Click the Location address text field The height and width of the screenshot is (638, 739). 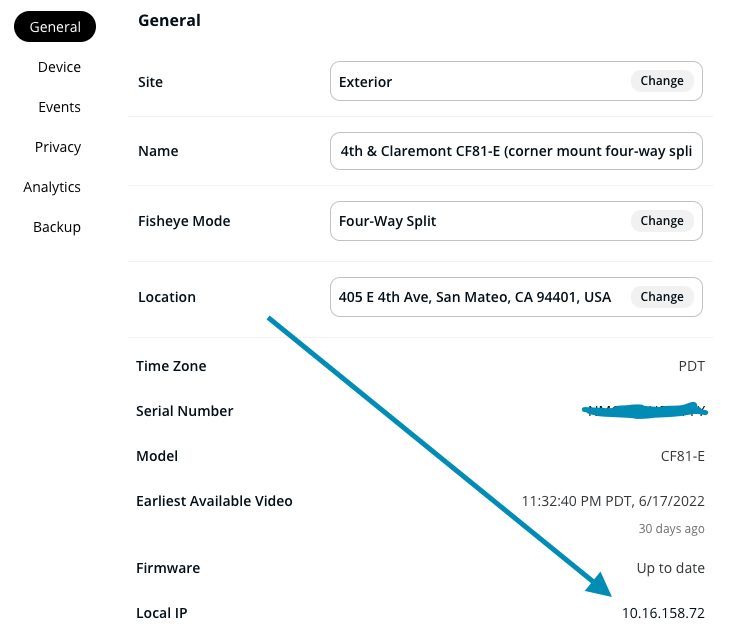(x=475, y=297)
